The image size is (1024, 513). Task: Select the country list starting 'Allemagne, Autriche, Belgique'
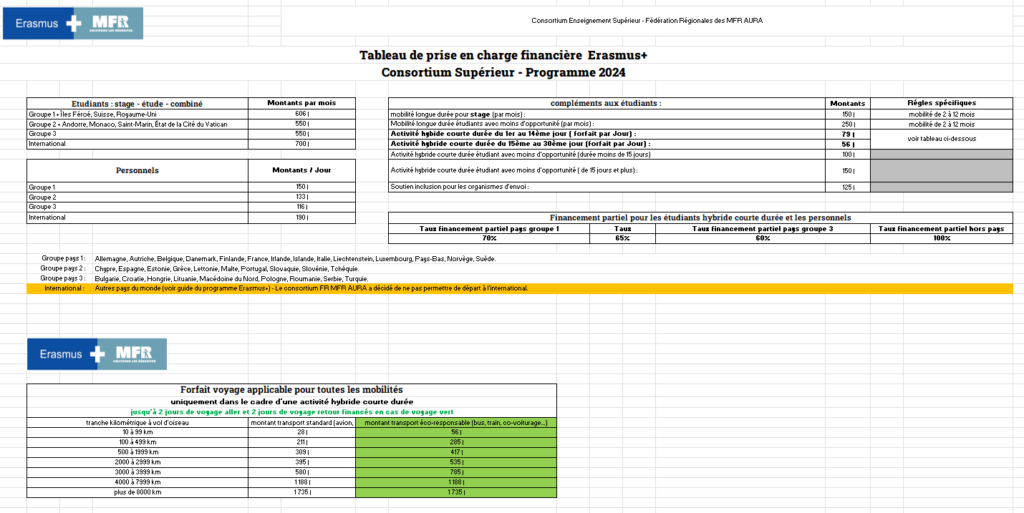295,258
